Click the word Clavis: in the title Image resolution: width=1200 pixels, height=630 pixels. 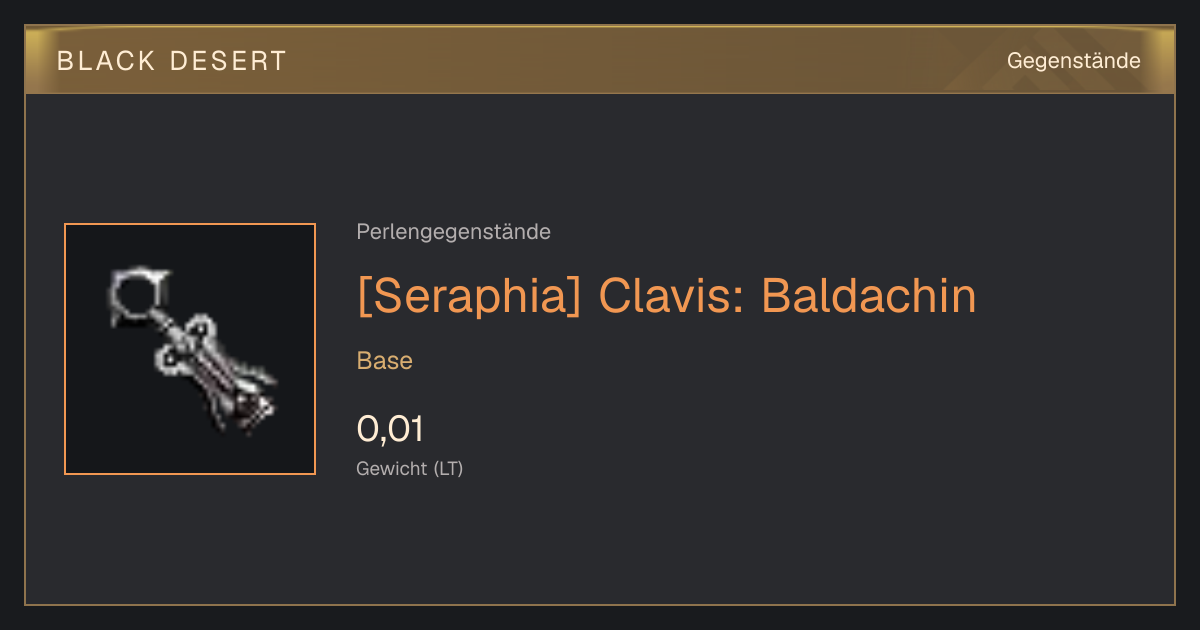pyautogui.click(x=671, y=296)
